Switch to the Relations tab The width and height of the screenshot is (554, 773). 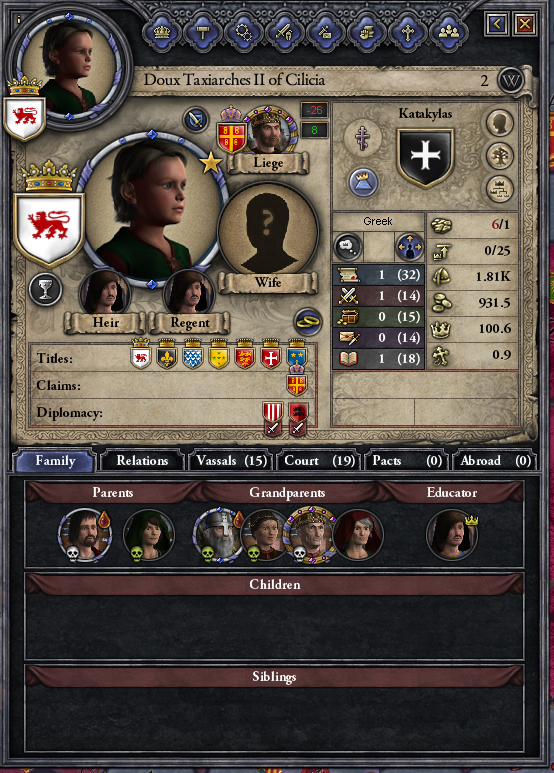click(x=142, y=460)
